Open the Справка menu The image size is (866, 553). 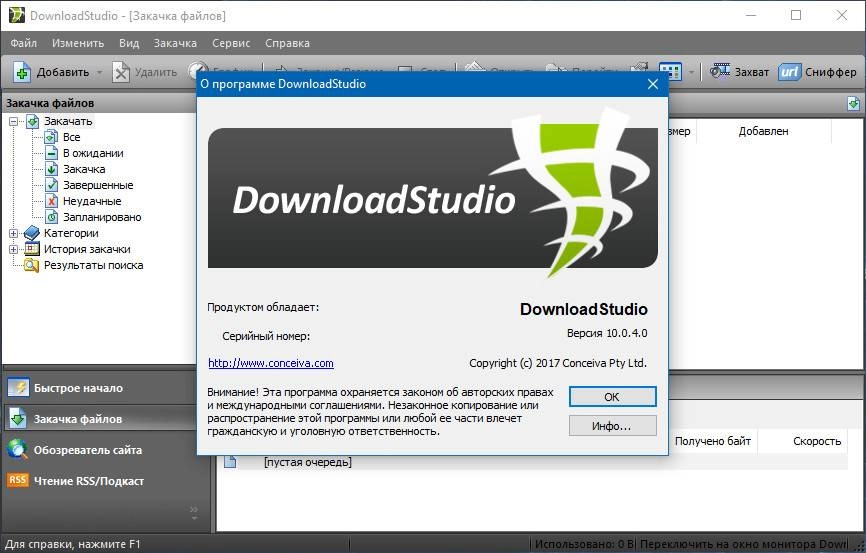click(287, 43)
